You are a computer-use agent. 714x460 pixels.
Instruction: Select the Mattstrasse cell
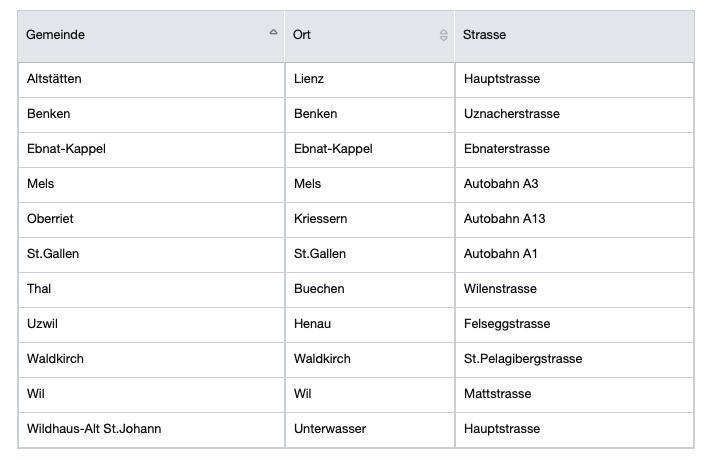coord(497,394)
